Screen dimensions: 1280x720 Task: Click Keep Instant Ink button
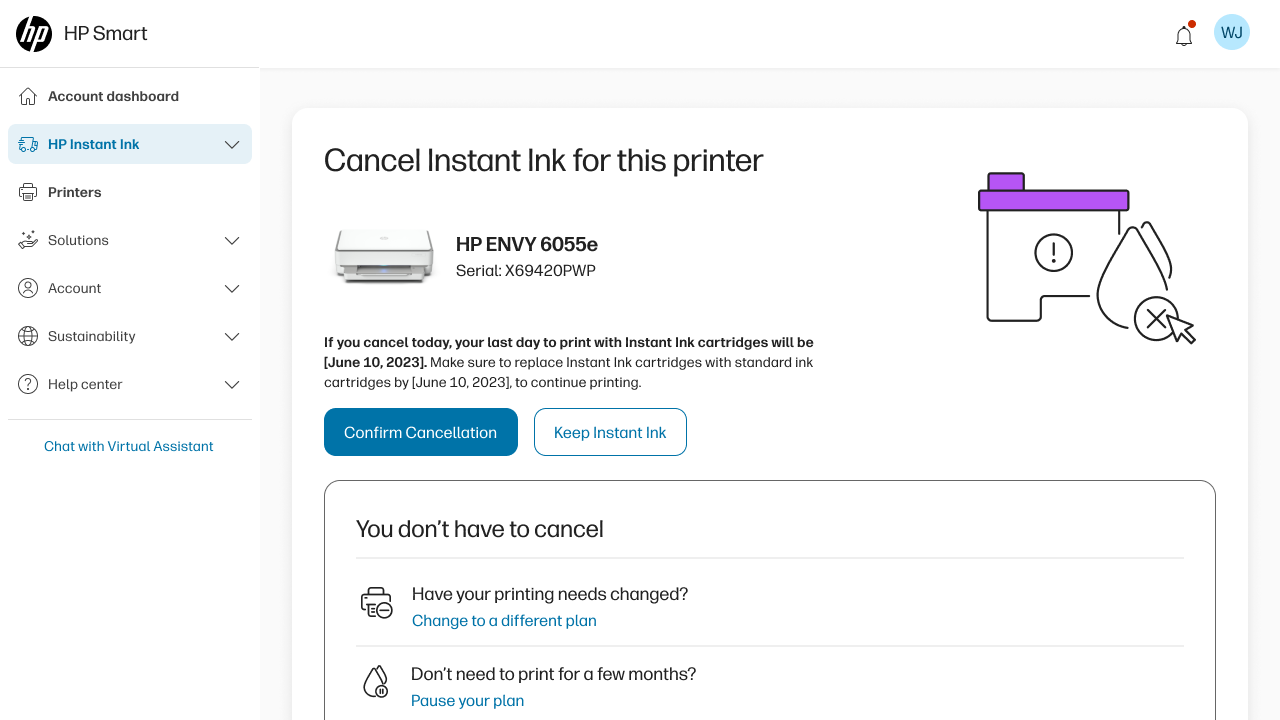(x=610, y=432)
